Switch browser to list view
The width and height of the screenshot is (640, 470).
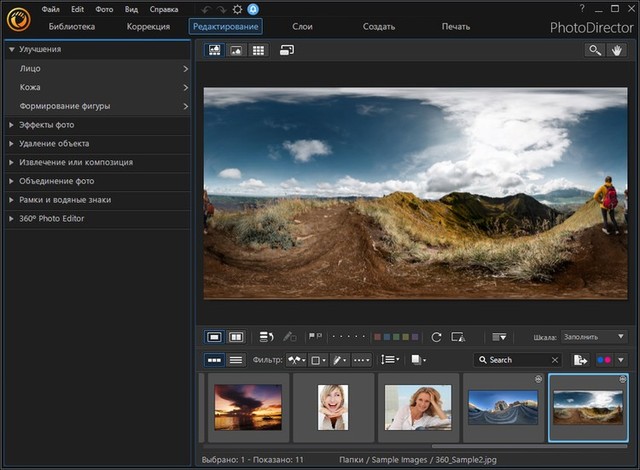pos(236,360)
